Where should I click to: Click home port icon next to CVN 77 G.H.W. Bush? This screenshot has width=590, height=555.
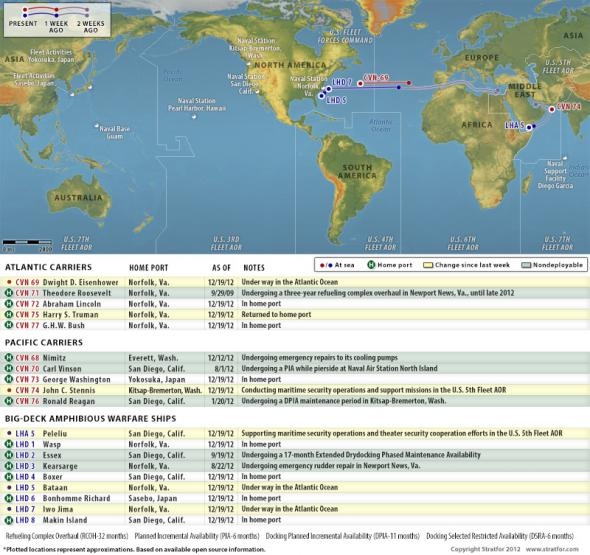click(9, 325)
